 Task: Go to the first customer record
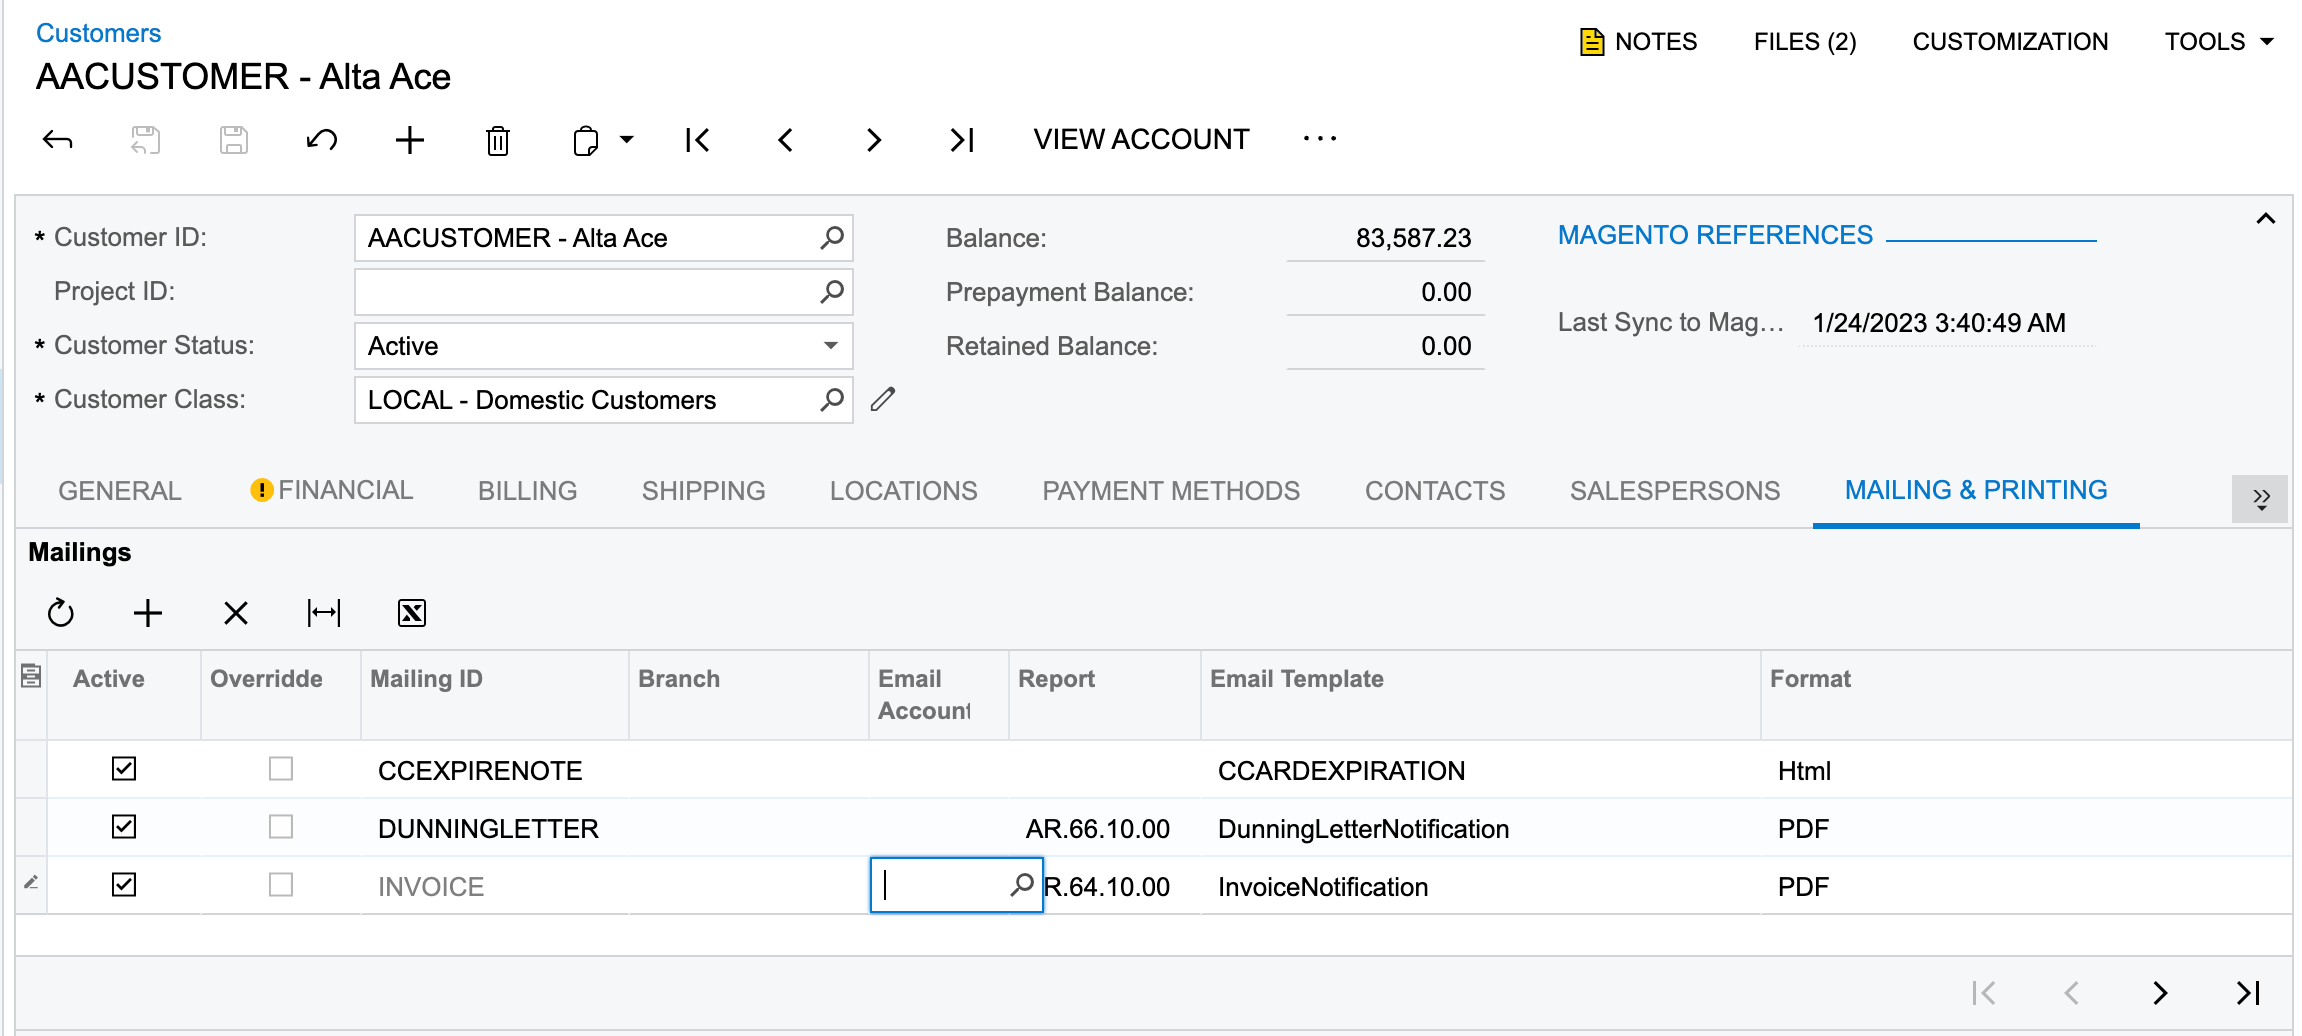(698, 140)
